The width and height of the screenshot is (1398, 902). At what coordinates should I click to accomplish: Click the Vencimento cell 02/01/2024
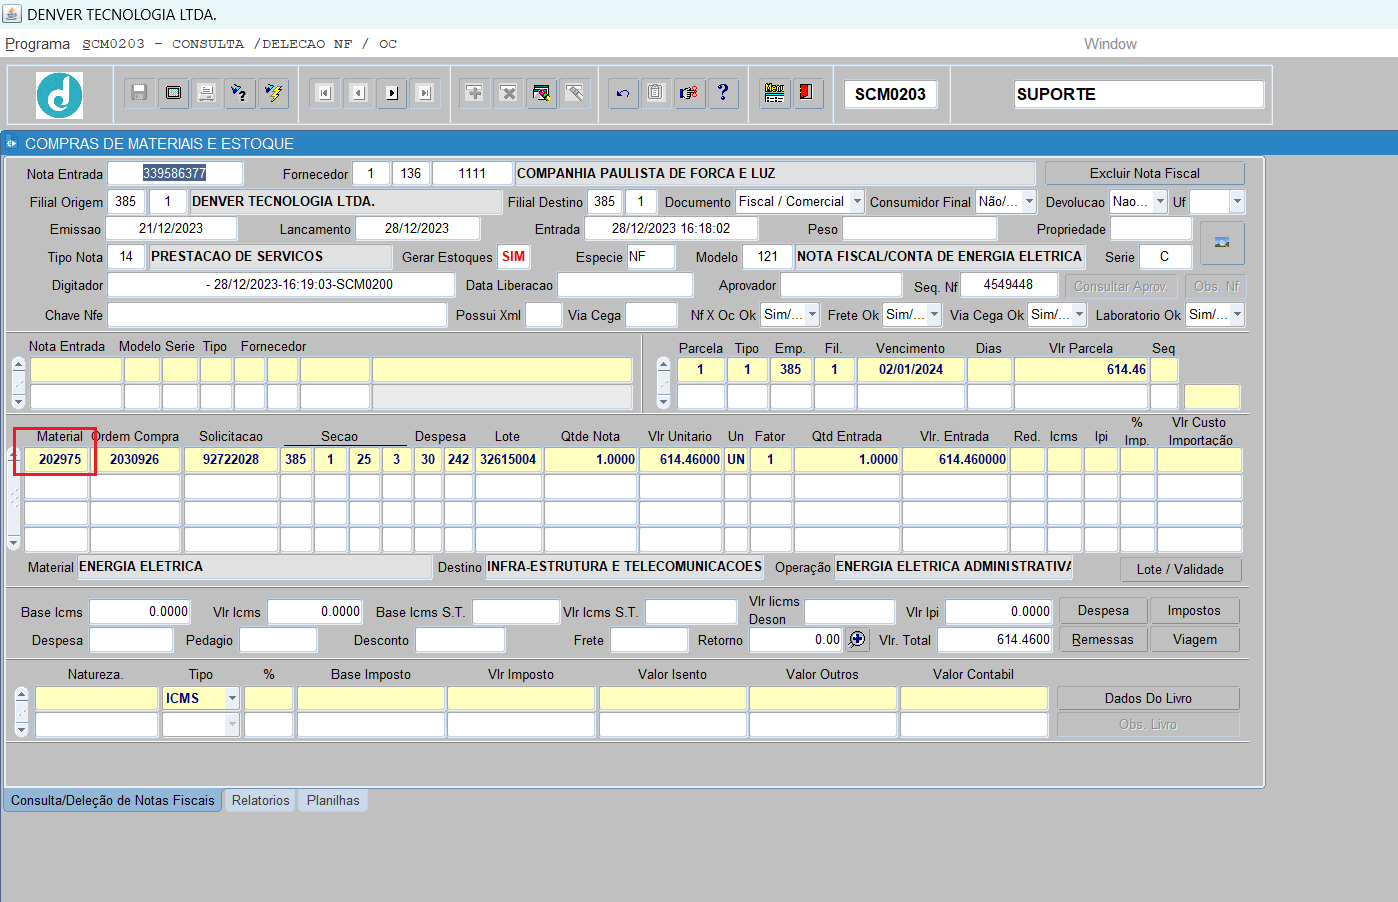pyautogui.click(x=911, y=369)
